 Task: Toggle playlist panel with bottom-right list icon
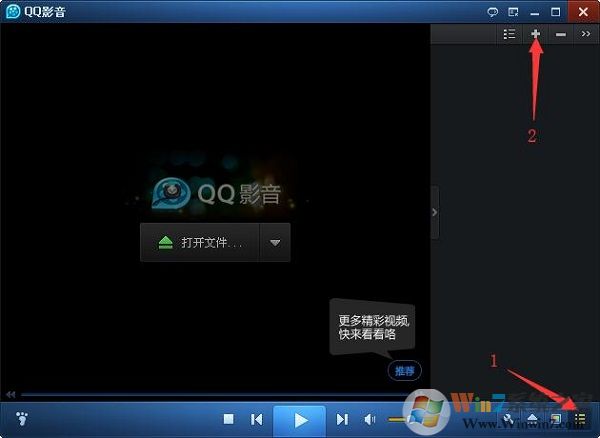(580, 418)
